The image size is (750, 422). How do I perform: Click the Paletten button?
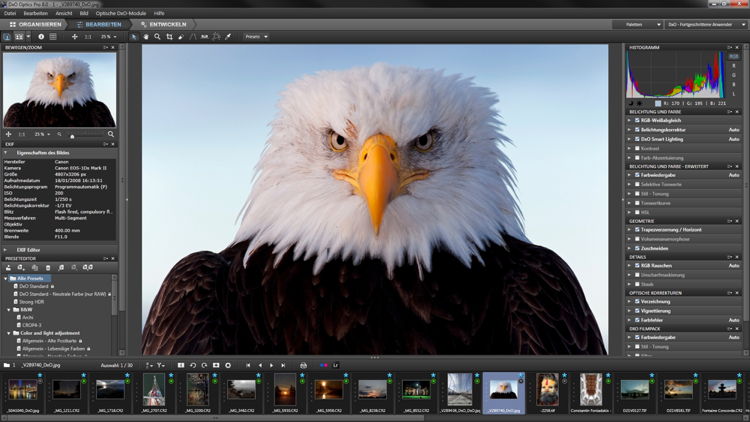636,24
